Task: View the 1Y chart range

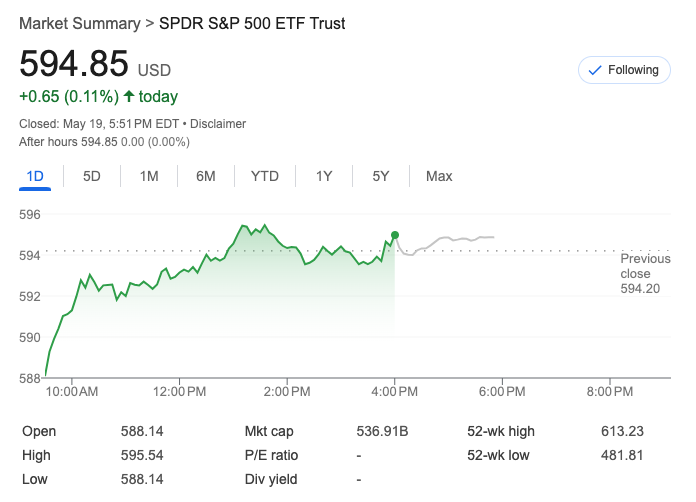Action: (x=324, y=176)
